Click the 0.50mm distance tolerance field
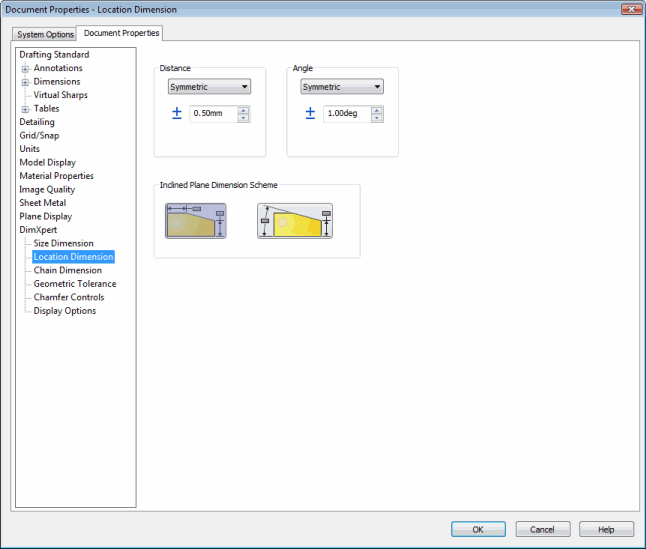The width and height of the screenshot is (646, 549). 213,113
